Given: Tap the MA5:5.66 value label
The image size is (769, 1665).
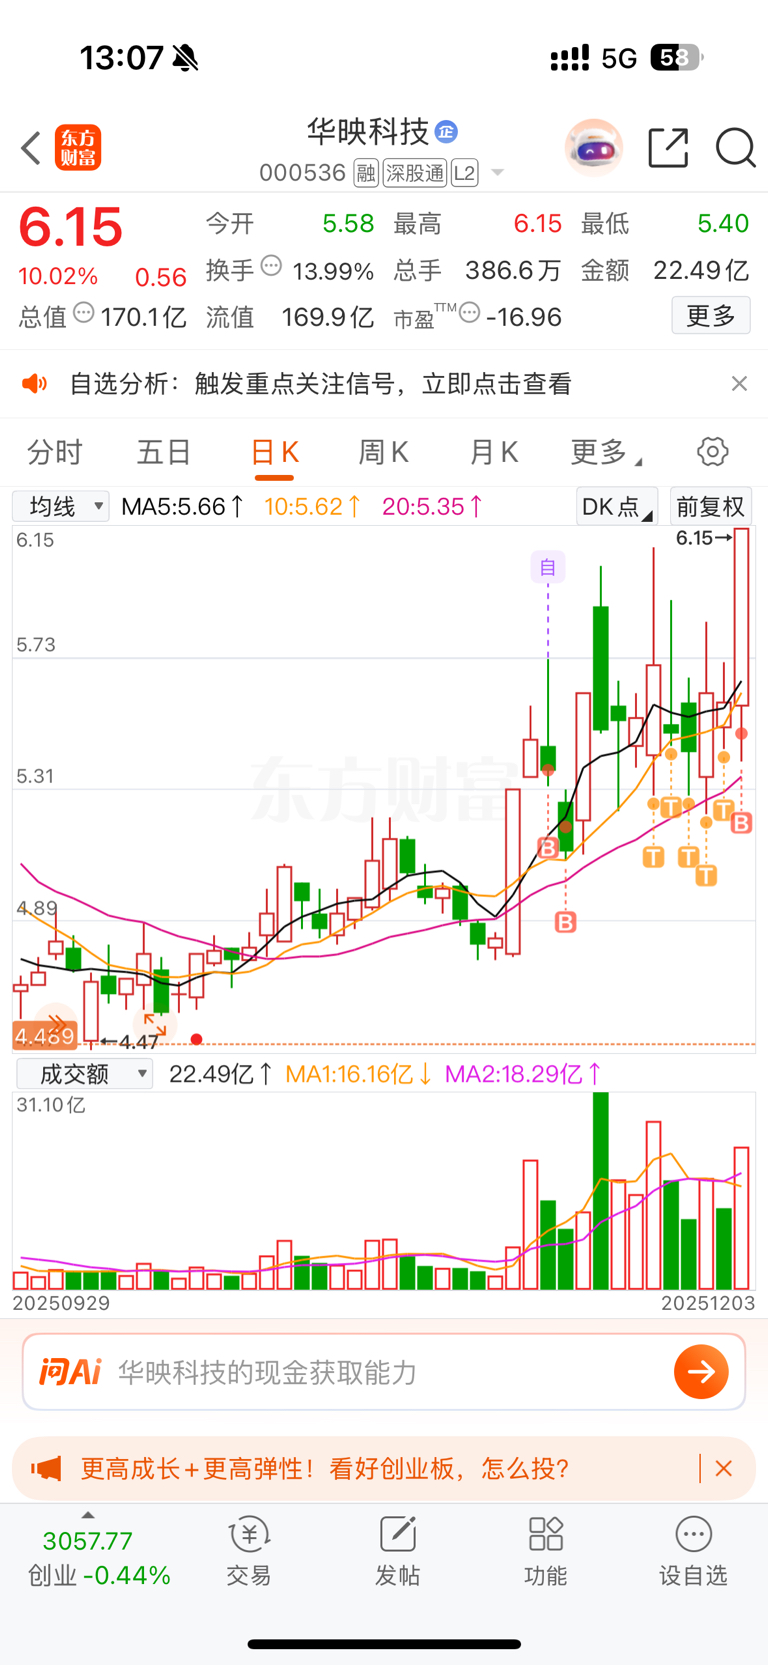Looking at the screenshot, I should click(x=182, y=507).
